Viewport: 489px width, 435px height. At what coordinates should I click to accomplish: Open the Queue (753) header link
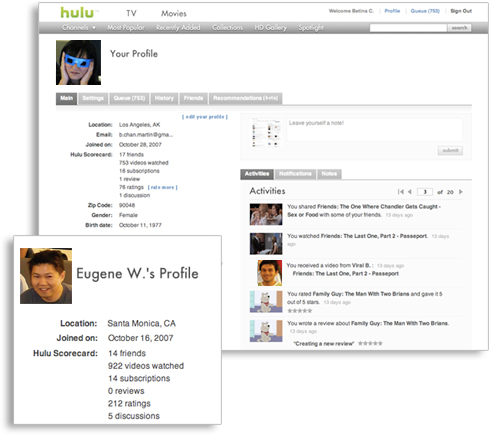point(425,11)
